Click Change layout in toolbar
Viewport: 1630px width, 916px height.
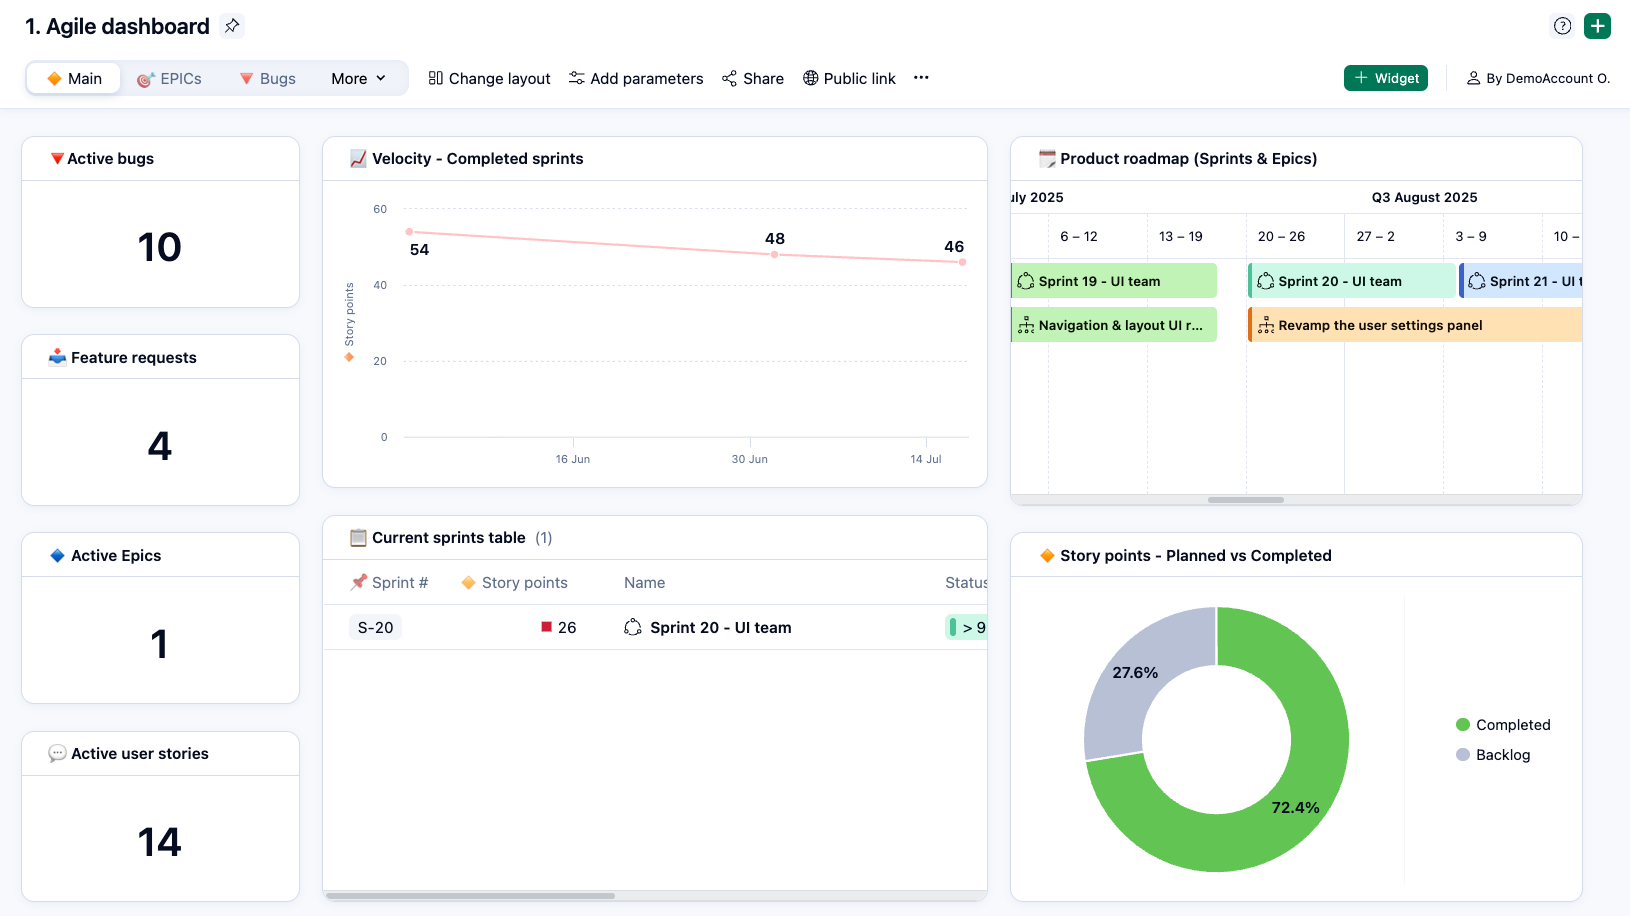489,78
